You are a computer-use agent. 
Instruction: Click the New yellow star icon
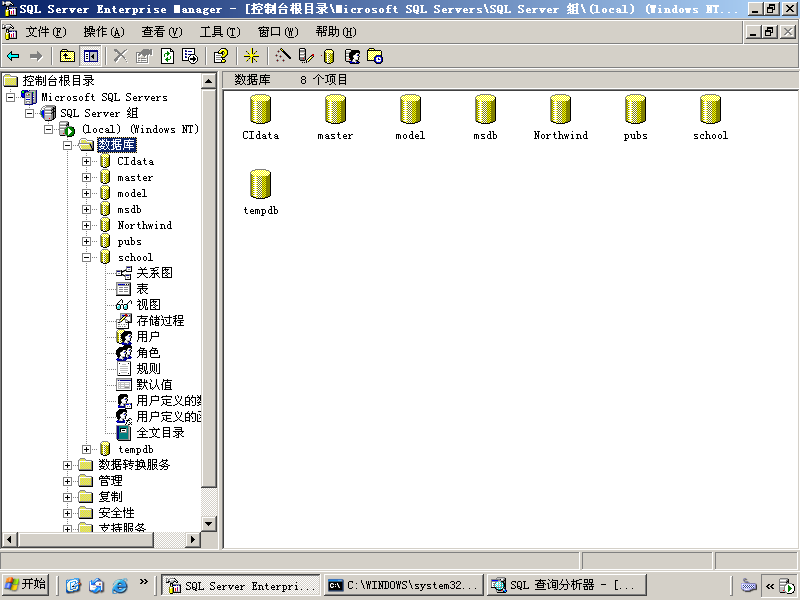(x=252, y=56)
